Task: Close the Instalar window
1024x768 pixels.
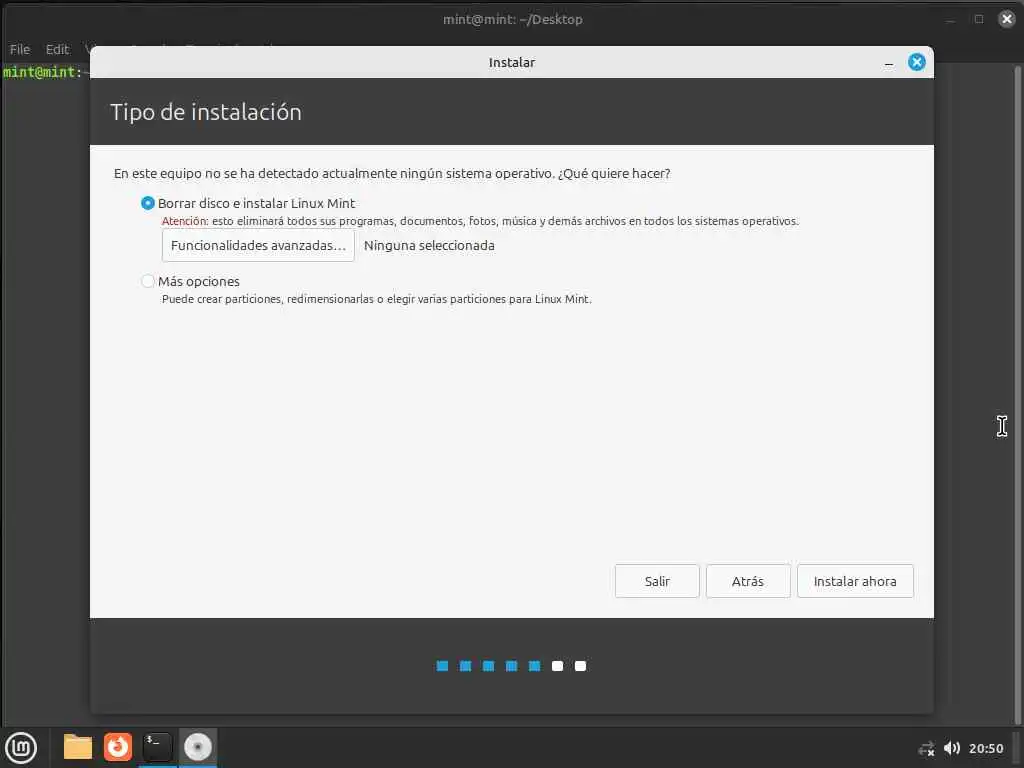Action: click(x=917, y=62)
